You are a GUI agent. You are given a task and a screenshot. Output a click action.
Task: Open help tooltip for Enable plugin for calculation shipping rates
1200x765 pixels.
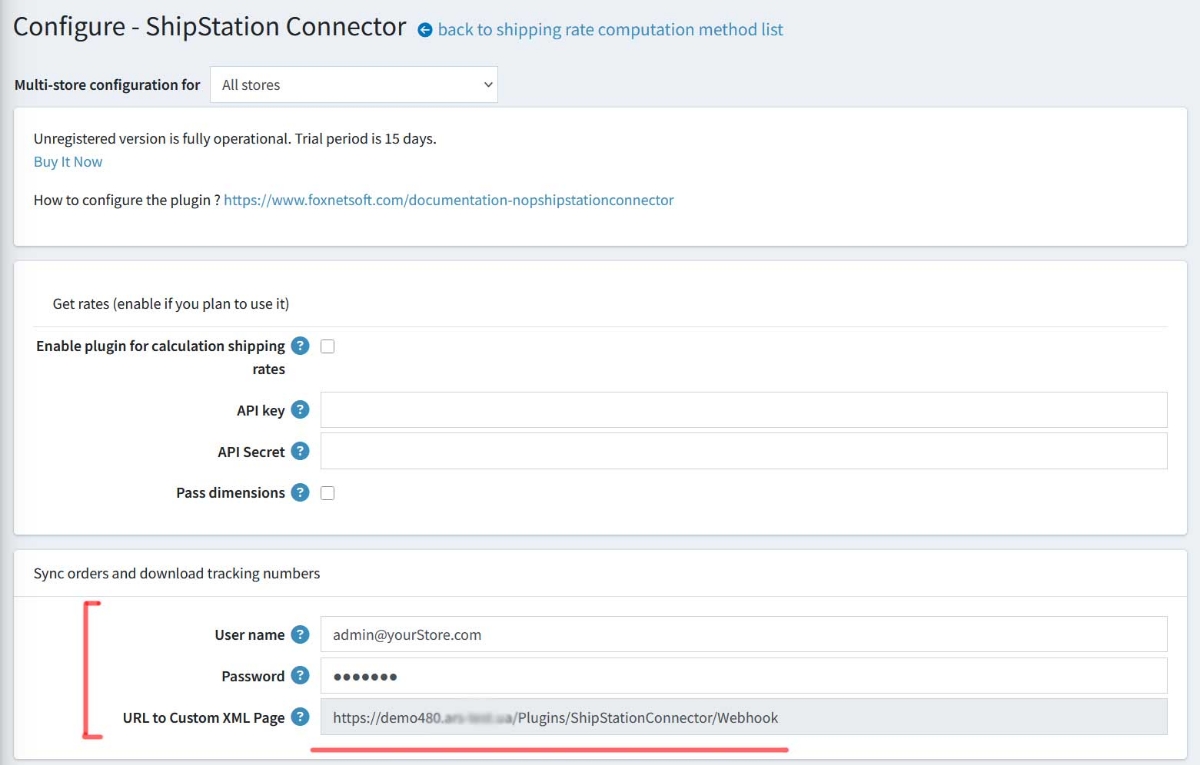300,346
